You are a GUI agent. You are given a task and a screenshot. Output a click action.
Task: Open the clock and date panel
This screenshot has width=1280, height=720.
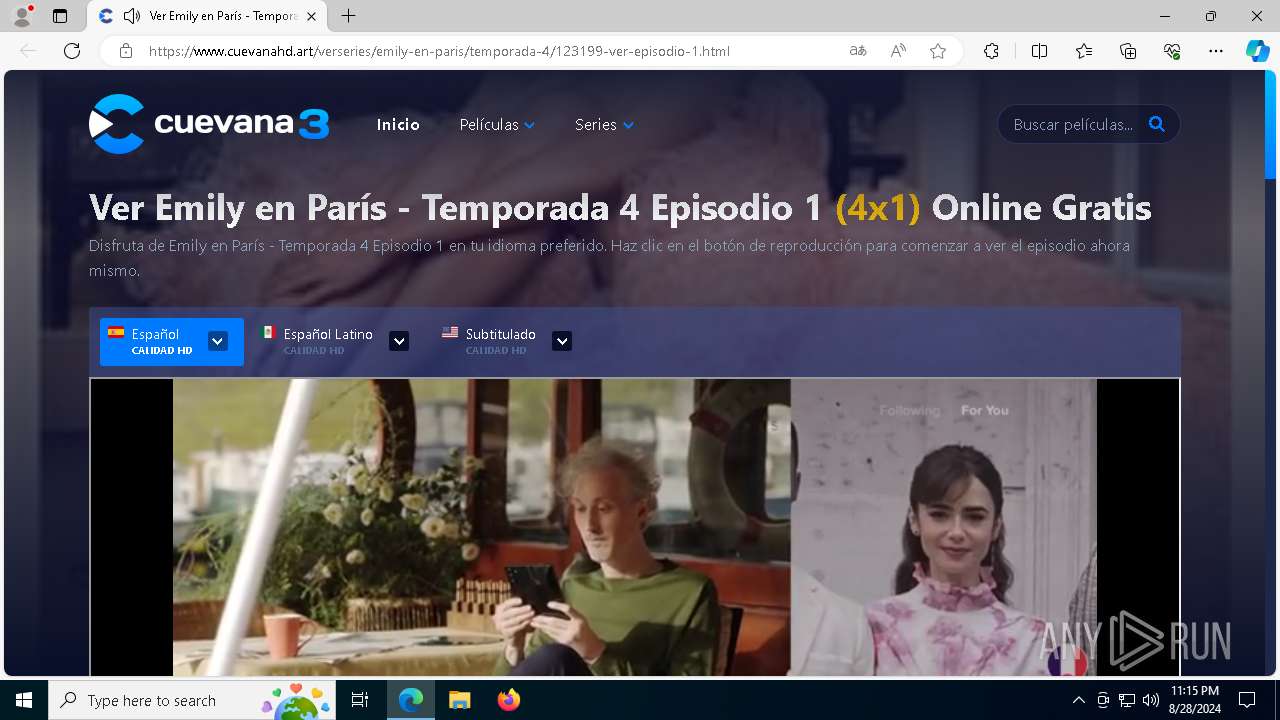[1194, 700]
